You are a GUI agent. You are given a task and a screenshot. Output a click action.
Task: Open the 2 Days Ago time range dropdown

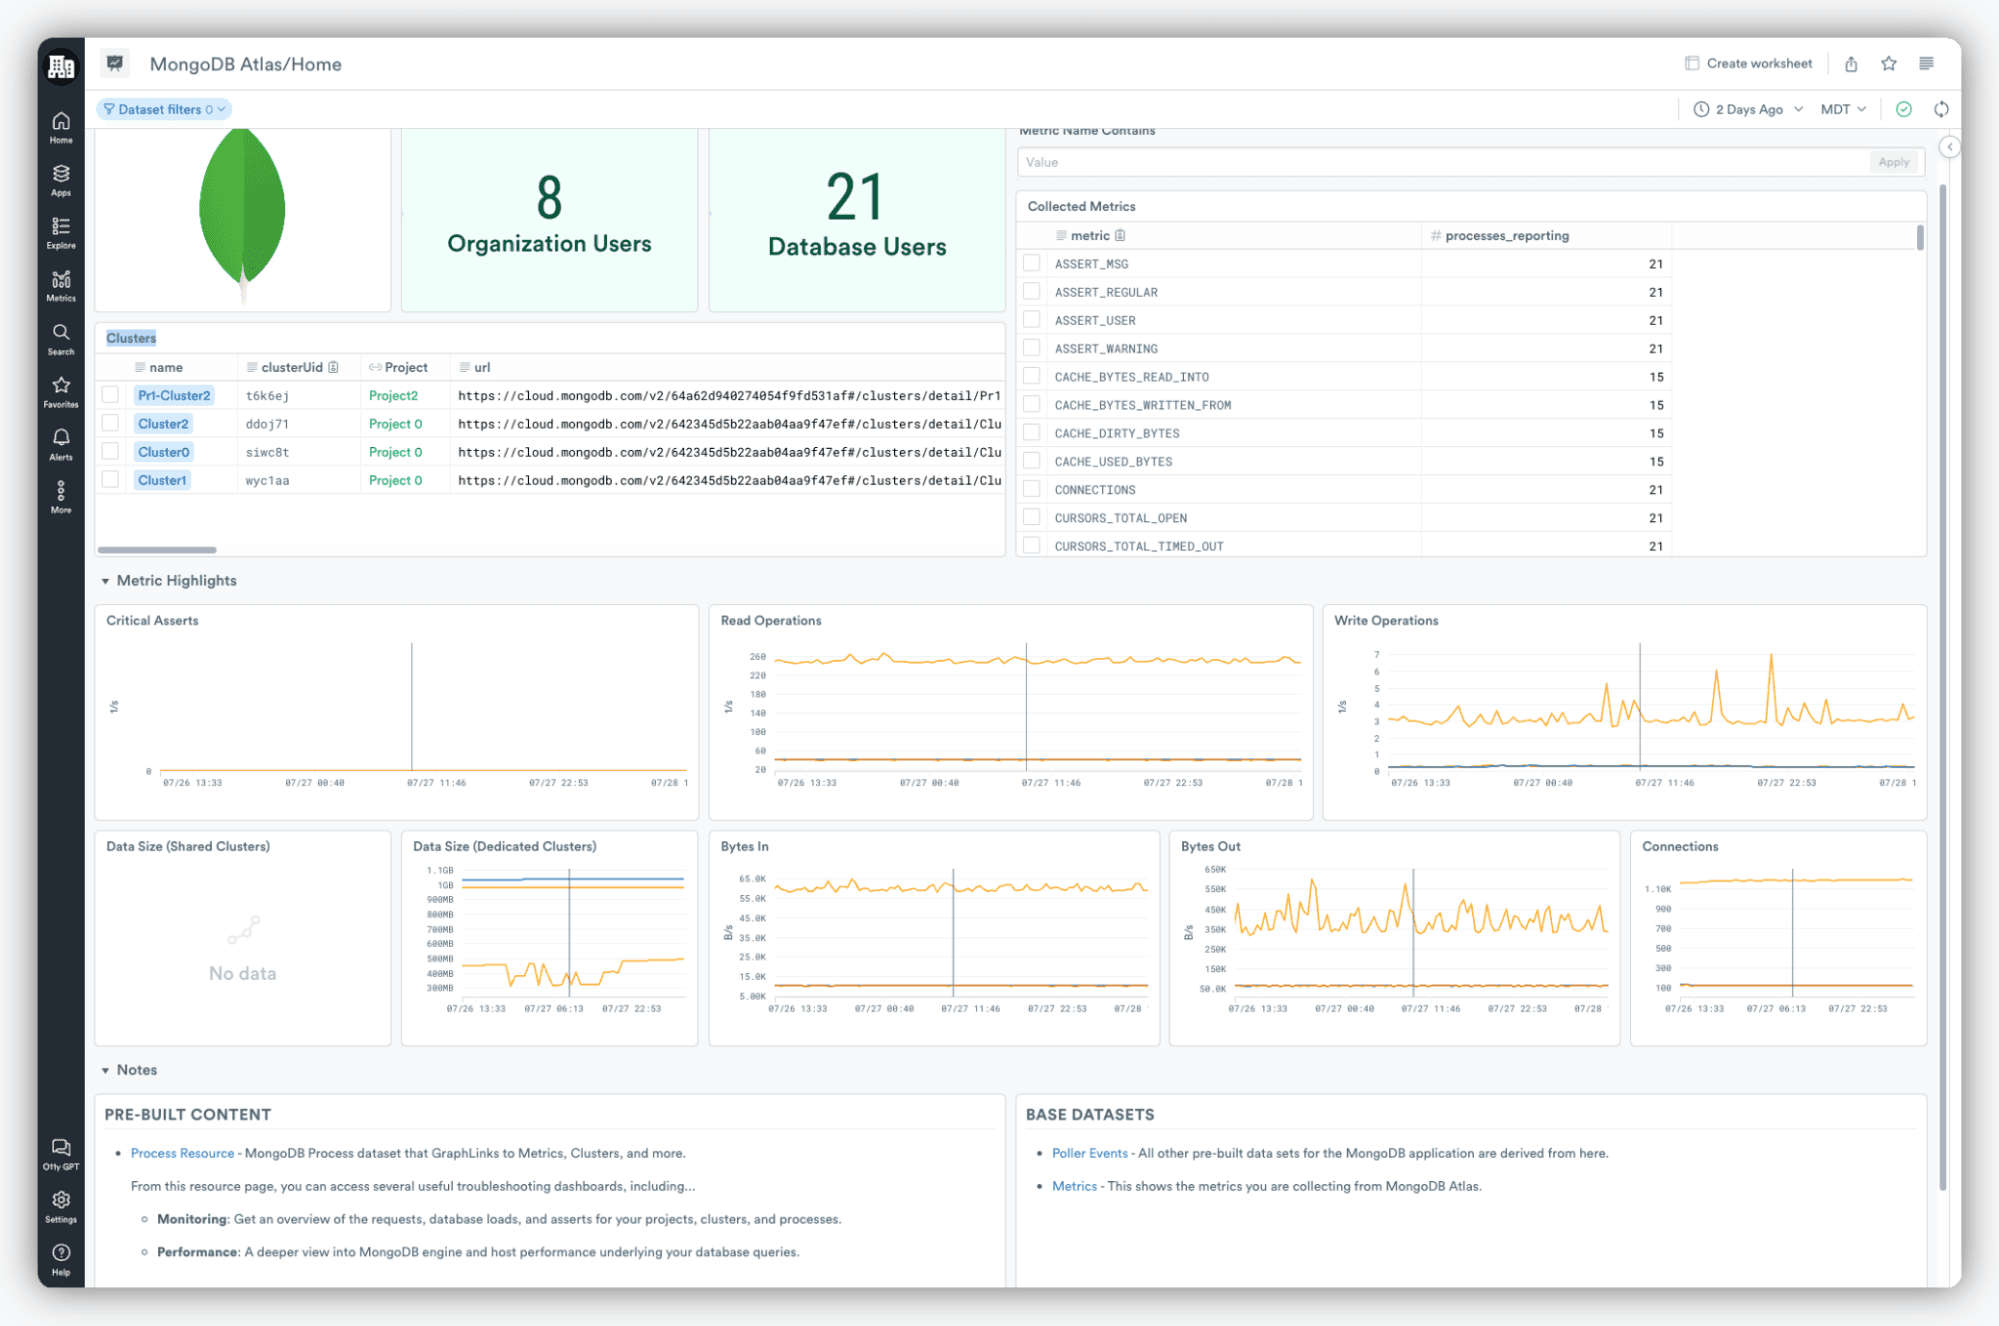click(1748, 109)
